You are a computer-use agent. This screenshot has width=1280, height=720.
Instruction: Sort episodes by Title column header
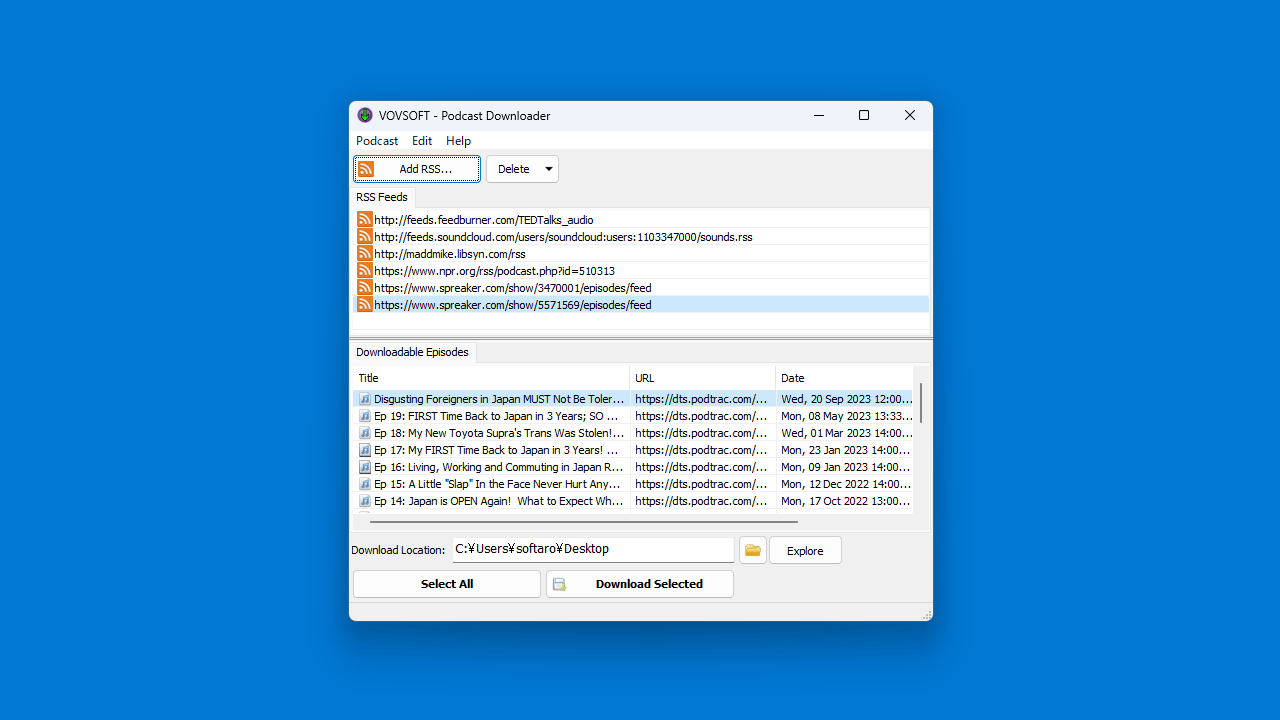[x=491, y=378]
